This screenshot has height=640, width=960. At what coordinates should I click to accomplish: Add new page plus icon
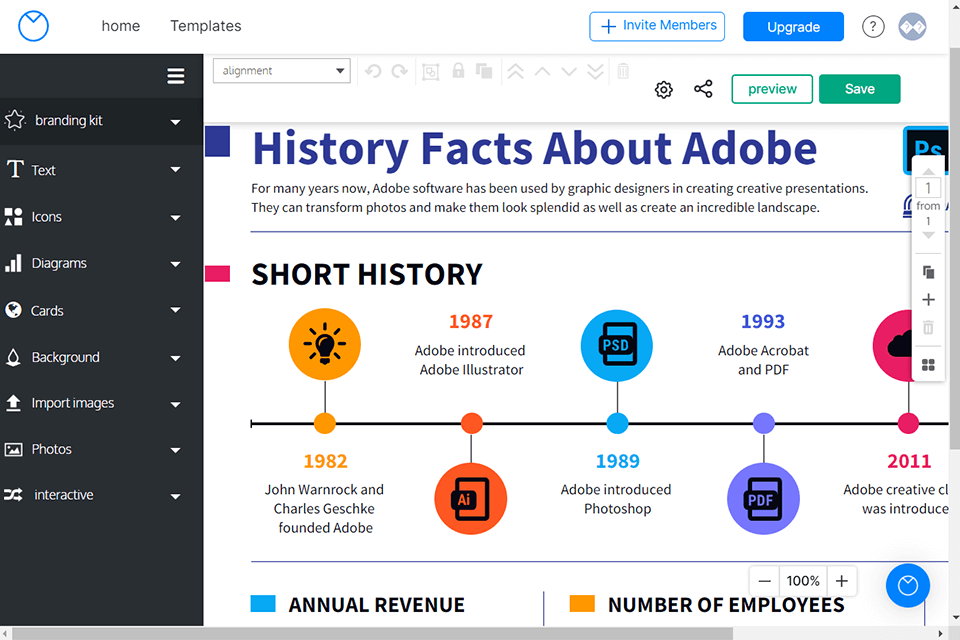point(928,299)
